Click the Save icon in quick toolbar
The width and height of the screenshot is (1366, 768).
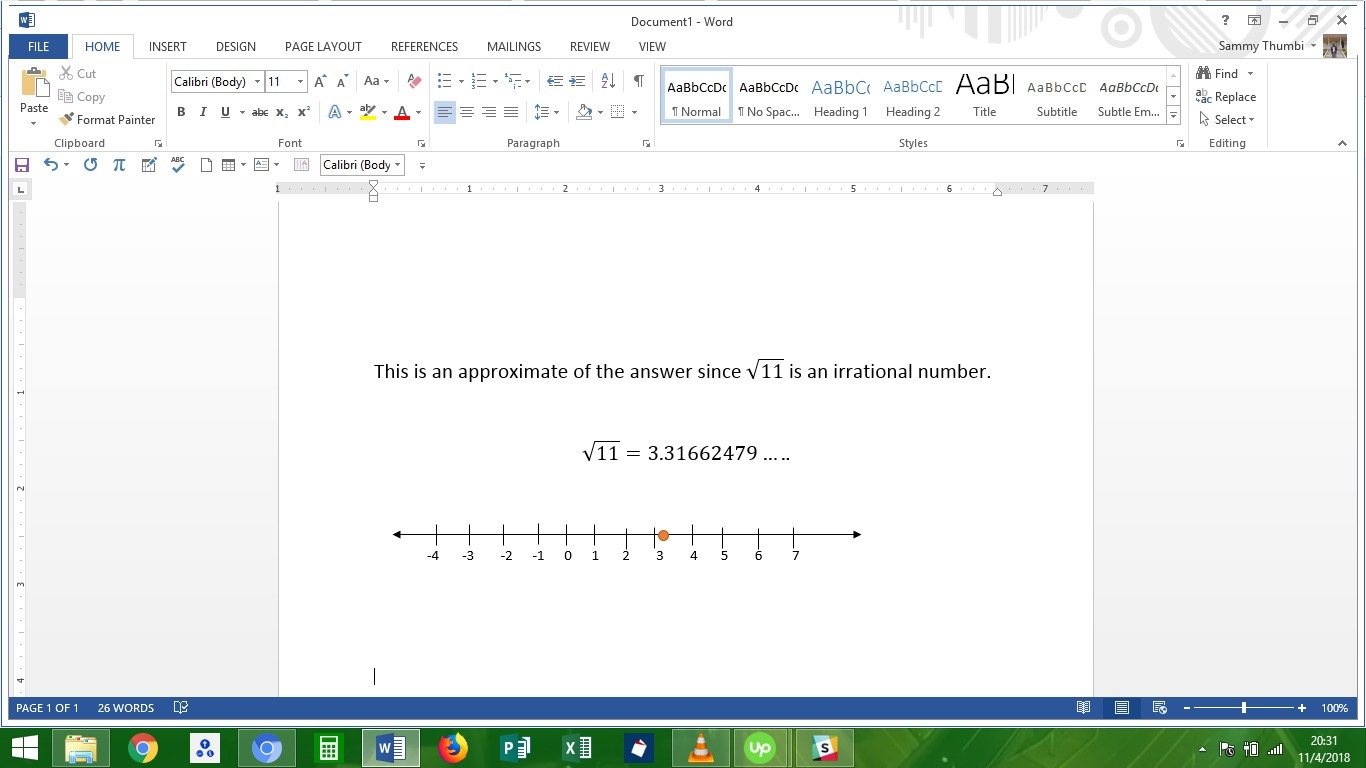[21, 165]
